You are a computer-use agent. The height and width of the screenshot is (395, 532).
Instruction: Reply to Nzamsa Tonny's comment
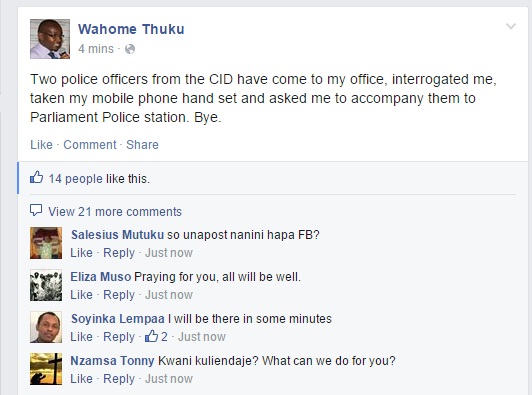119,379
